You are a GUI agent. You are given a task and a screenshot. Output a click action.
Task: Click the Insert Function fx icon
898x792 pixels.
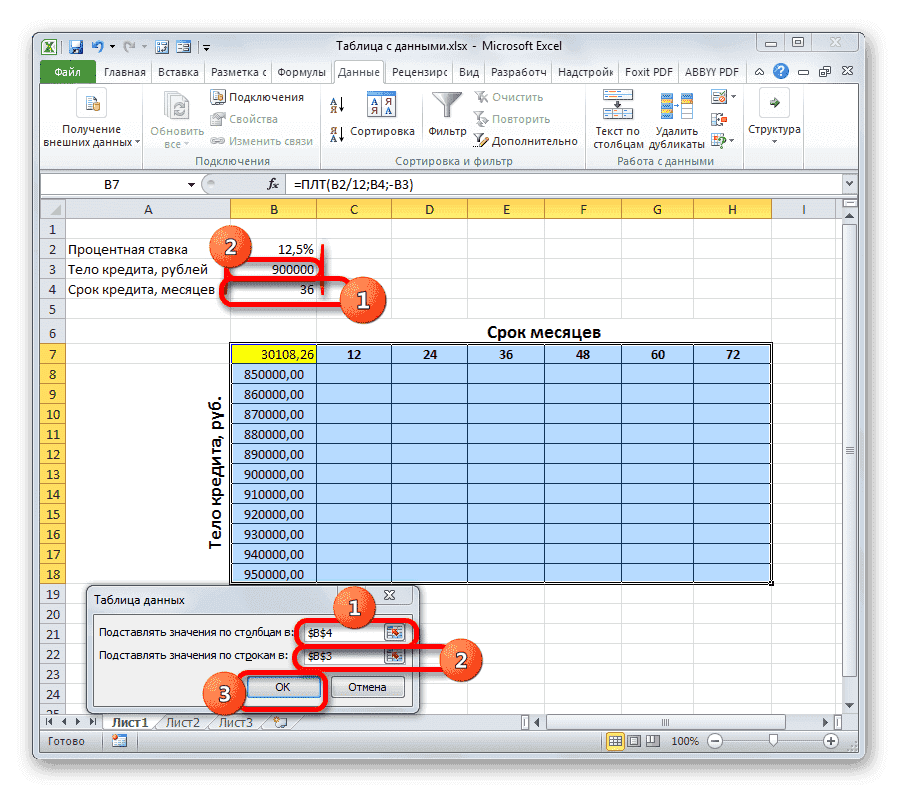272,183
